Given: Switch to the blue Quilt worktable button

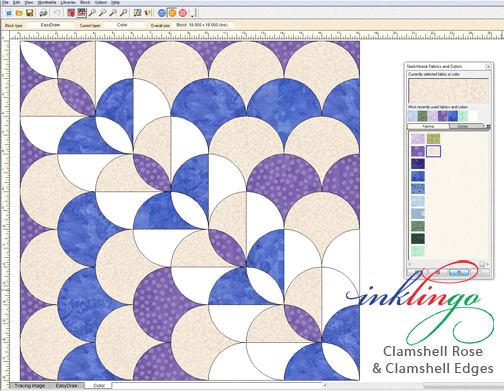Looking at the screenshot, I should click(x=162, y=13).
